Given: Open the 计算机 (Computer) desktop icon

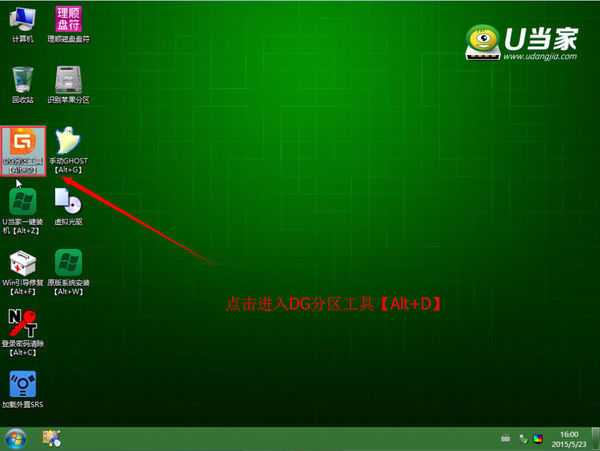Looking at the screenshot, I should pos(23,24).
